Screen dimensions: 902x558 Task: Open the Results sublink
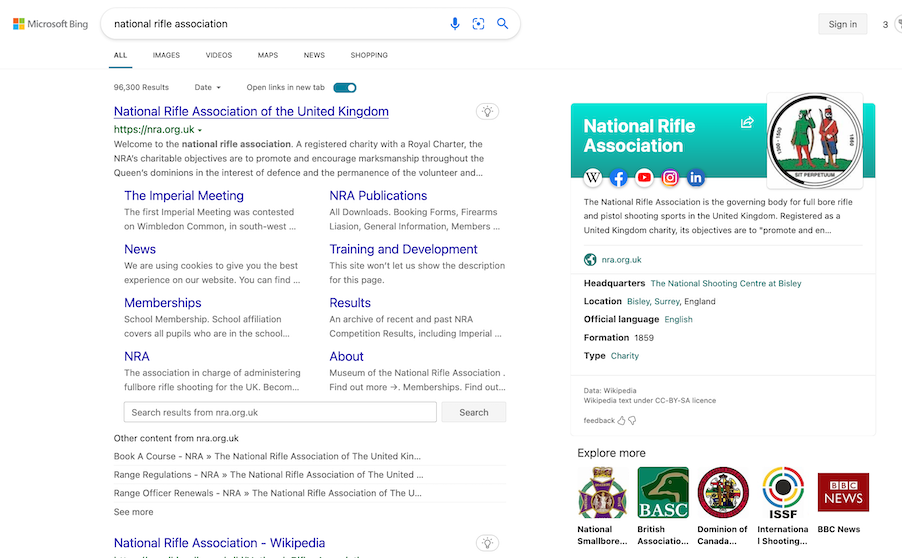pos(350,303)
